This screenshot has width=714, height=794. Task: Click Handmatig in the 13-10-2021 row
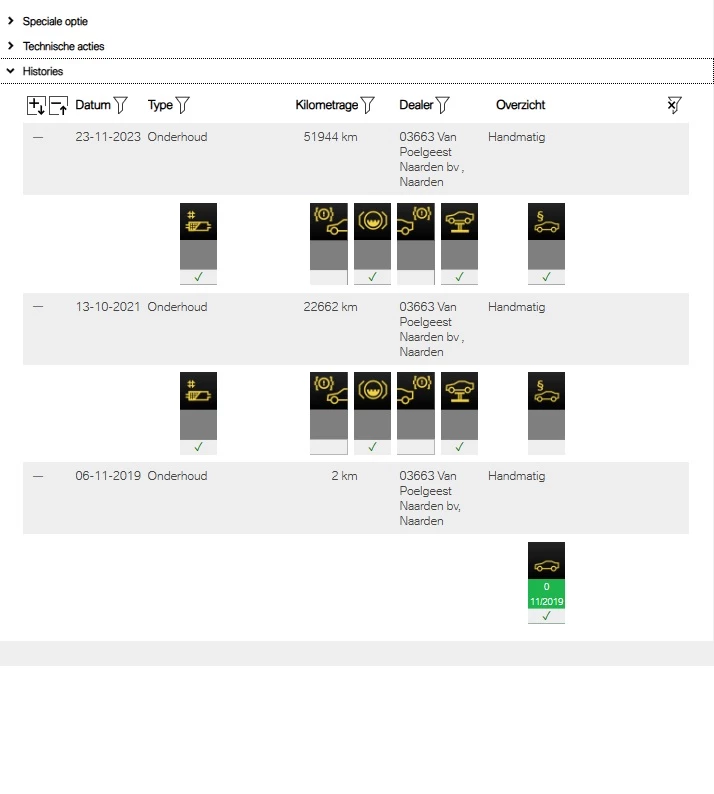point(517,307)
